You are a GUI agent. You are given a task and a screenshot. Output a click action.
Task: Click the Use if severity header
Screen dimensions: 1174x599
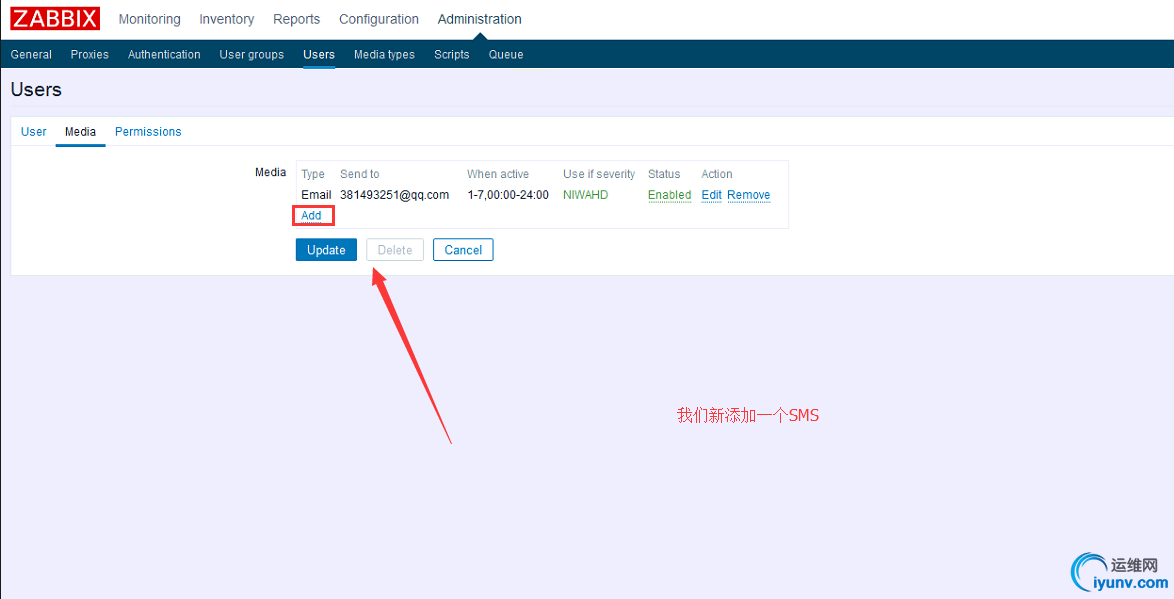(x=599, y=174)
